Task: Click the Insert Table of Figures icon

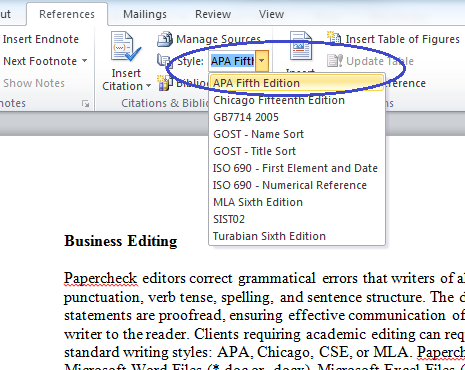Action: [334, 39]
